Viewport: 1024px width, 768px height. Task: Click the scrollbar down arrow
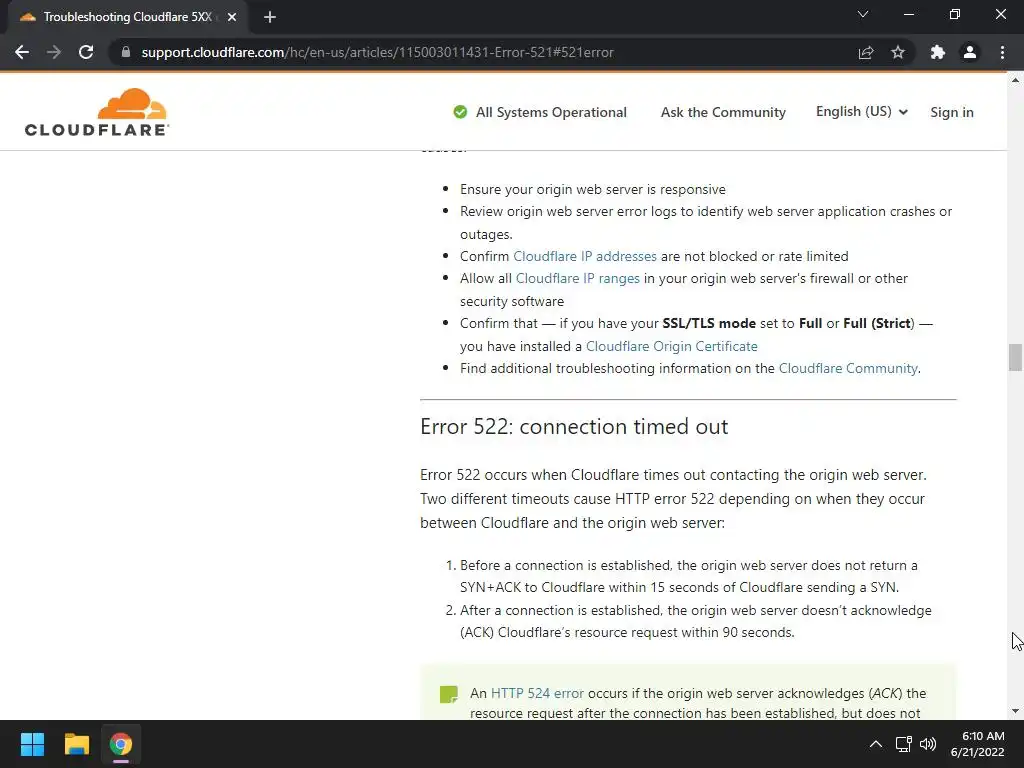tap(1015, 711)
